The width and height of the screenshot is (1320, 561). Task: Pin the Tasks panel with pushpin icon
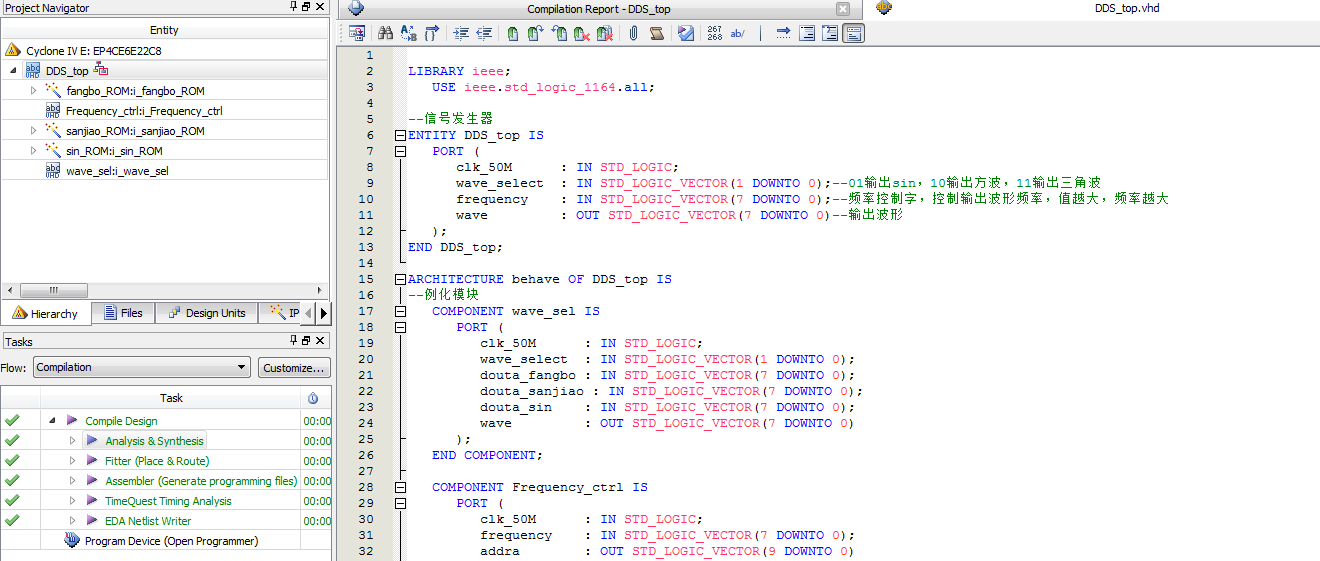pyautogui.click(x=293, y=341)
